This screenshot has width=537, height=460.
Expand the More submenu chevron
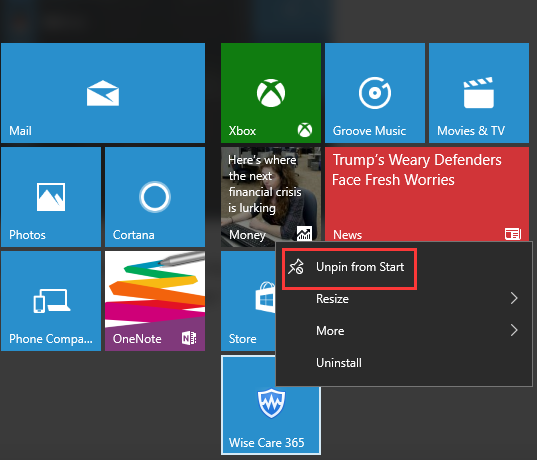click(514, 330)
